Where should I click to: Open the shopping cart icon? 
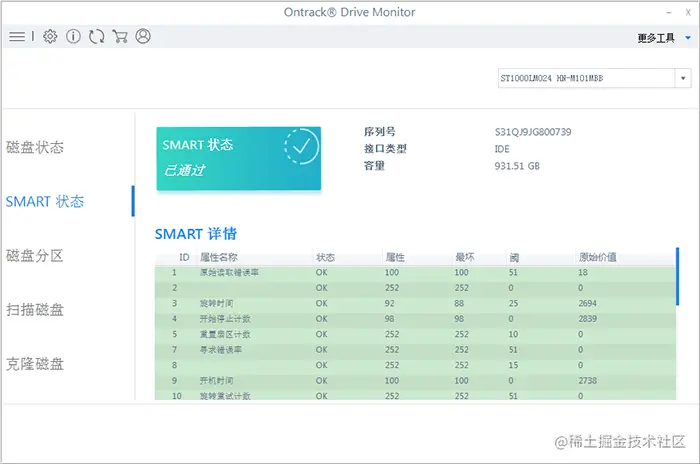pyautogui.click(x=120, y=36)
